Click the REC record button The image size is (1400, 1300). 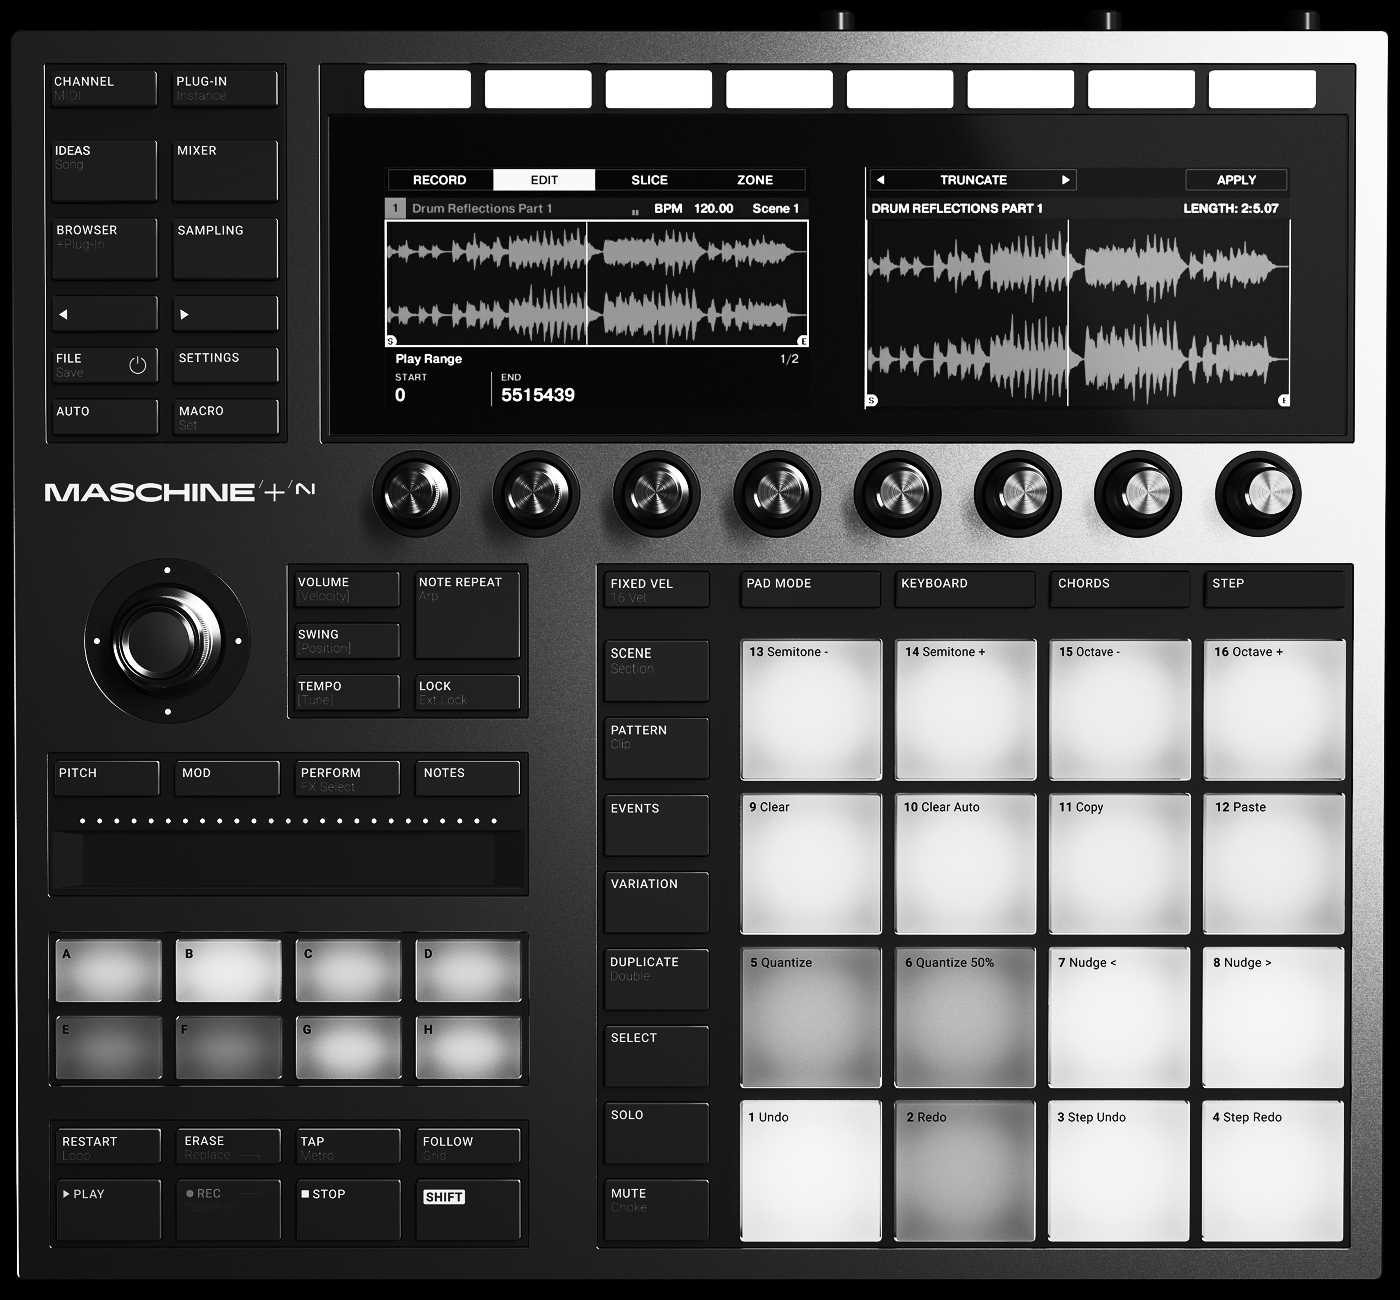[227, 1210]
